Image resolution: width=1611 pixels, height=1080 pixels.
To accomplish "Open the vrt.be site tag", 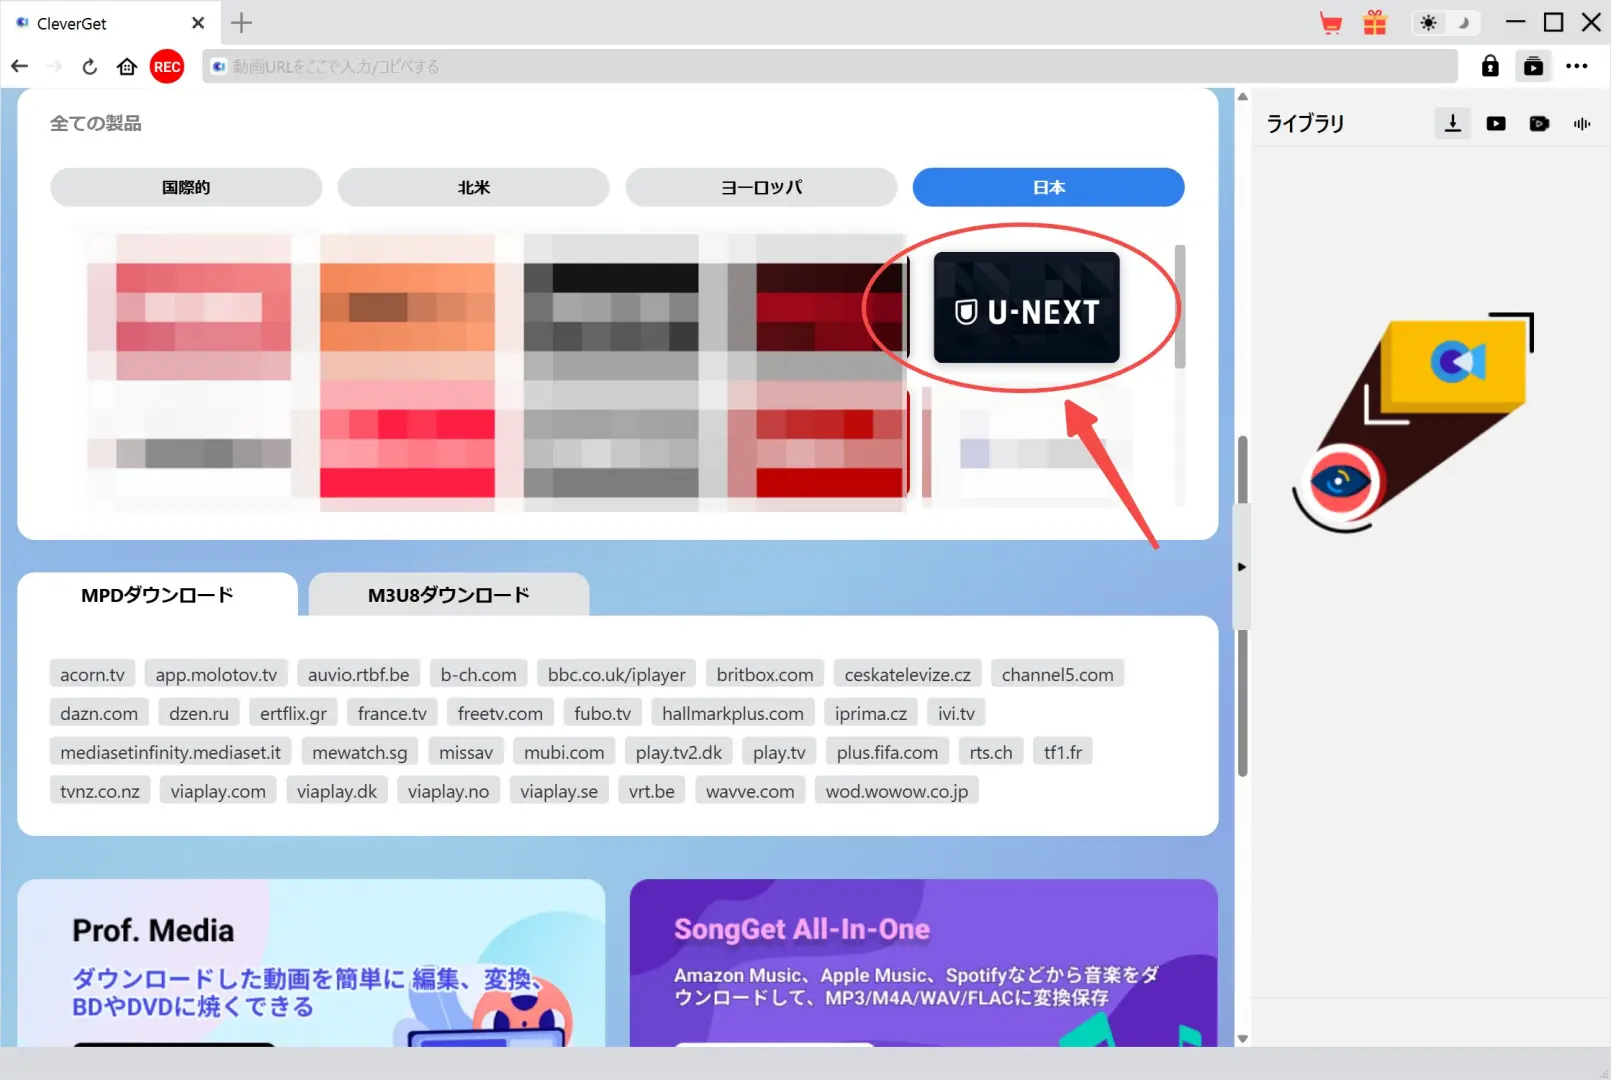I will tap(651, 791).
